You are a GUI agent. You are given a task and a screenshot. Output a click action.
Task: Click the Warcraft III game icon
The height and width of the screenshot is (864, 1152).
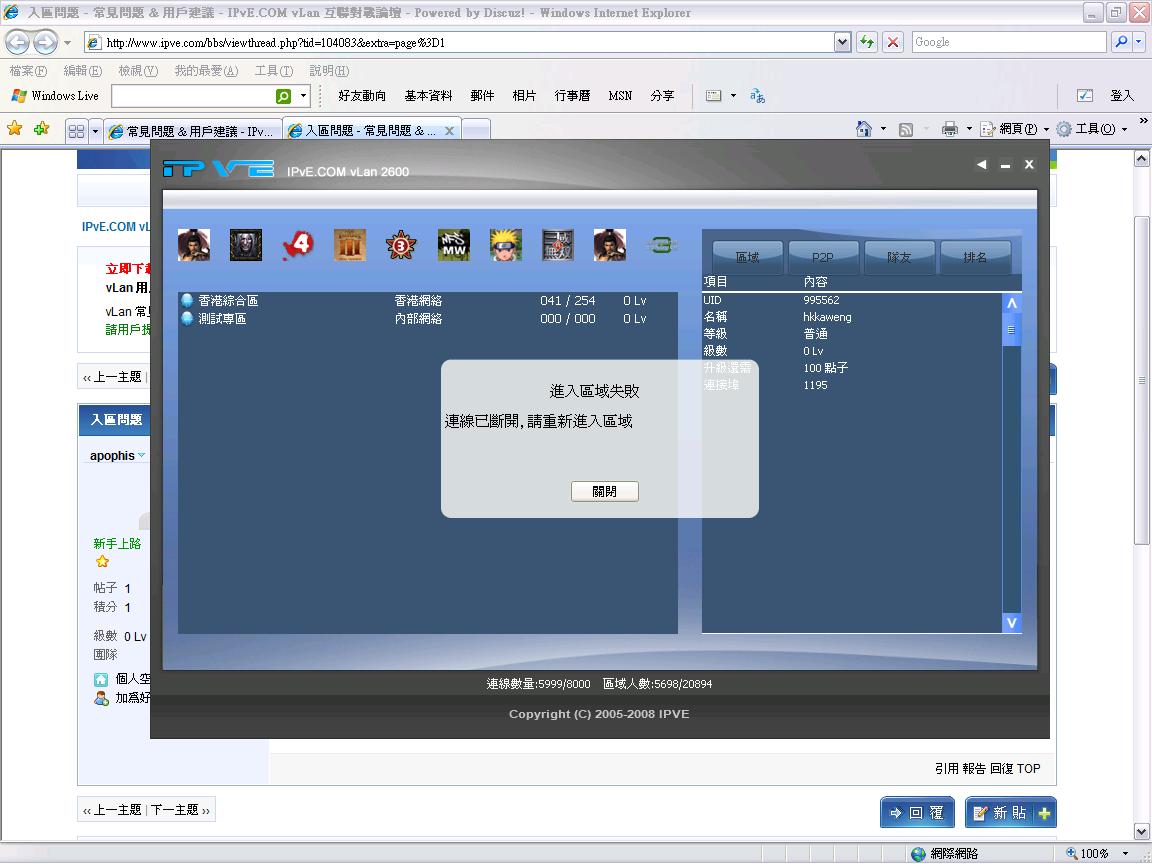pos(245,245)
